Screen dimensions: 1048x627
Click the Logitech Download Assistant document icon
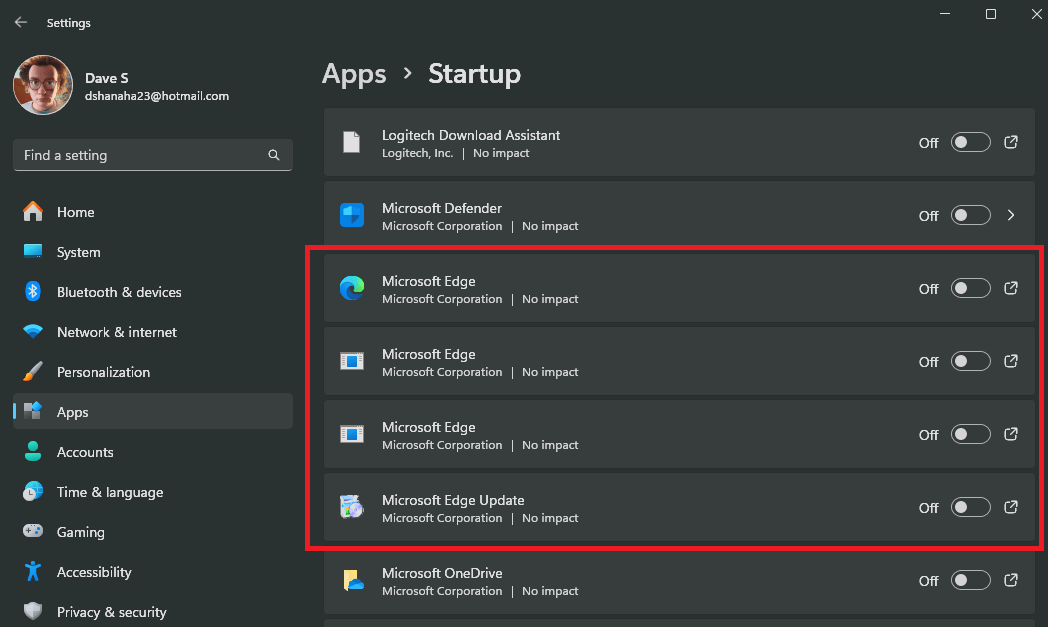[352, 142]
